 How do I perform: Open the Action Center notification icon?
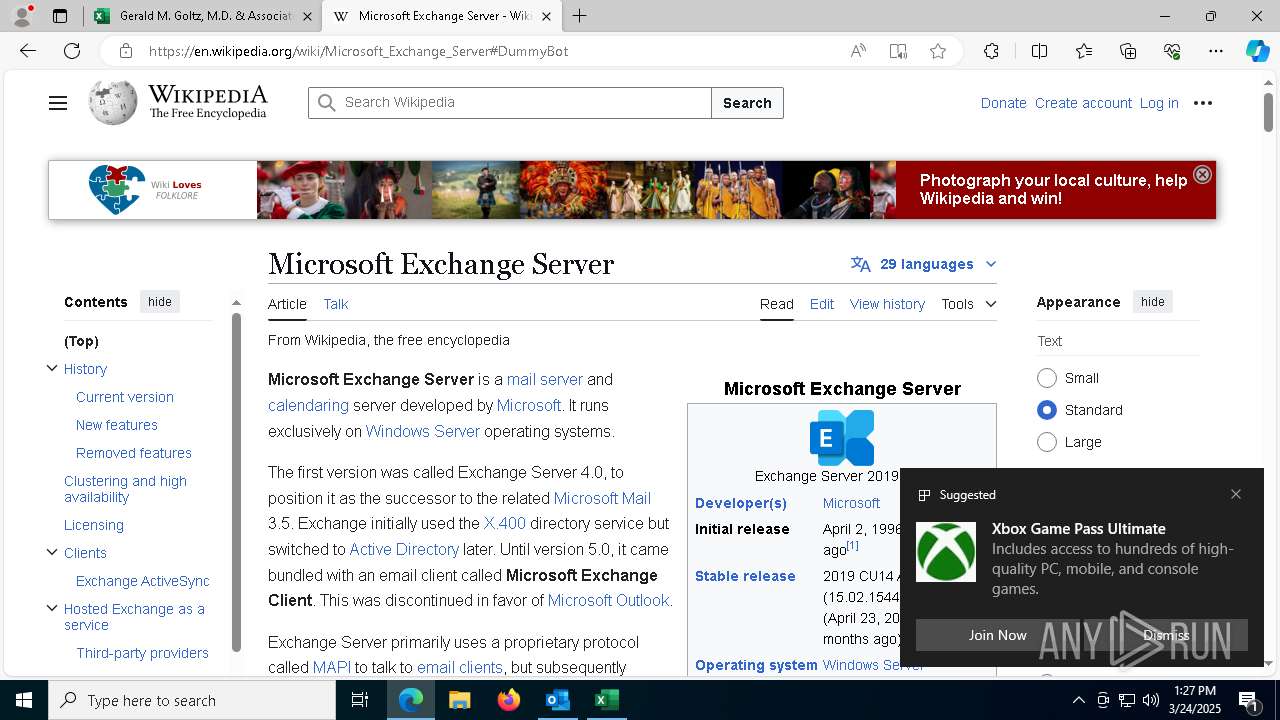tap(1248, 700)
